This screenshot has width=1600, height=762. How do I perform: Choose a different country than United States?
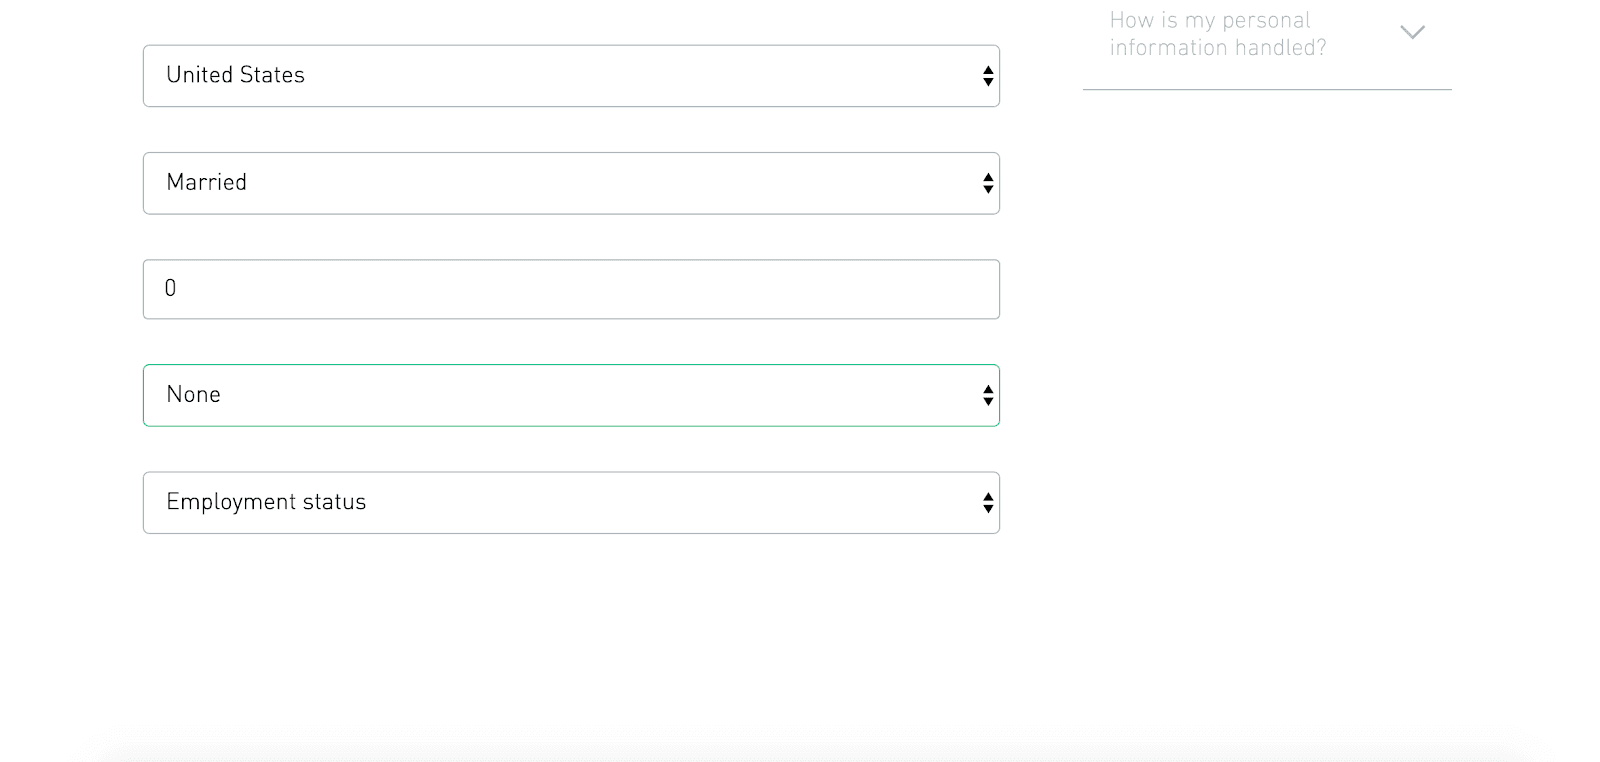pos(571,76)
